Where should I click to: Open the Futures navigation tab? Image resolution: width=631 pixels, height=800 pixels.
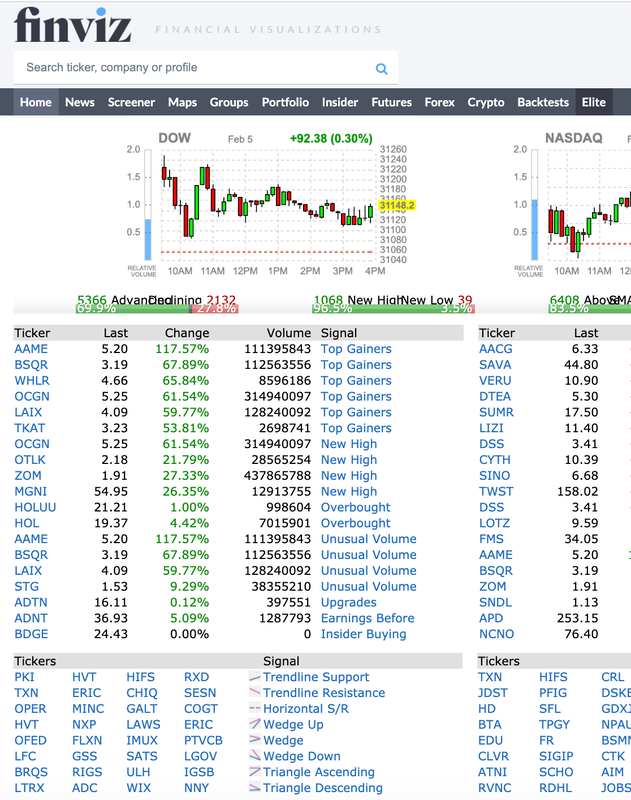(391, 102)
